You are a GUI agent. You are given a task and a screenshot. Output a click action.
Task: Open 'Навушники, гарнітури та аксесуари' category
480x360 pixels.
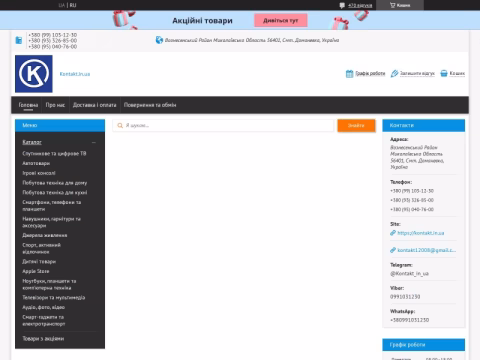[x=52, y=222]
